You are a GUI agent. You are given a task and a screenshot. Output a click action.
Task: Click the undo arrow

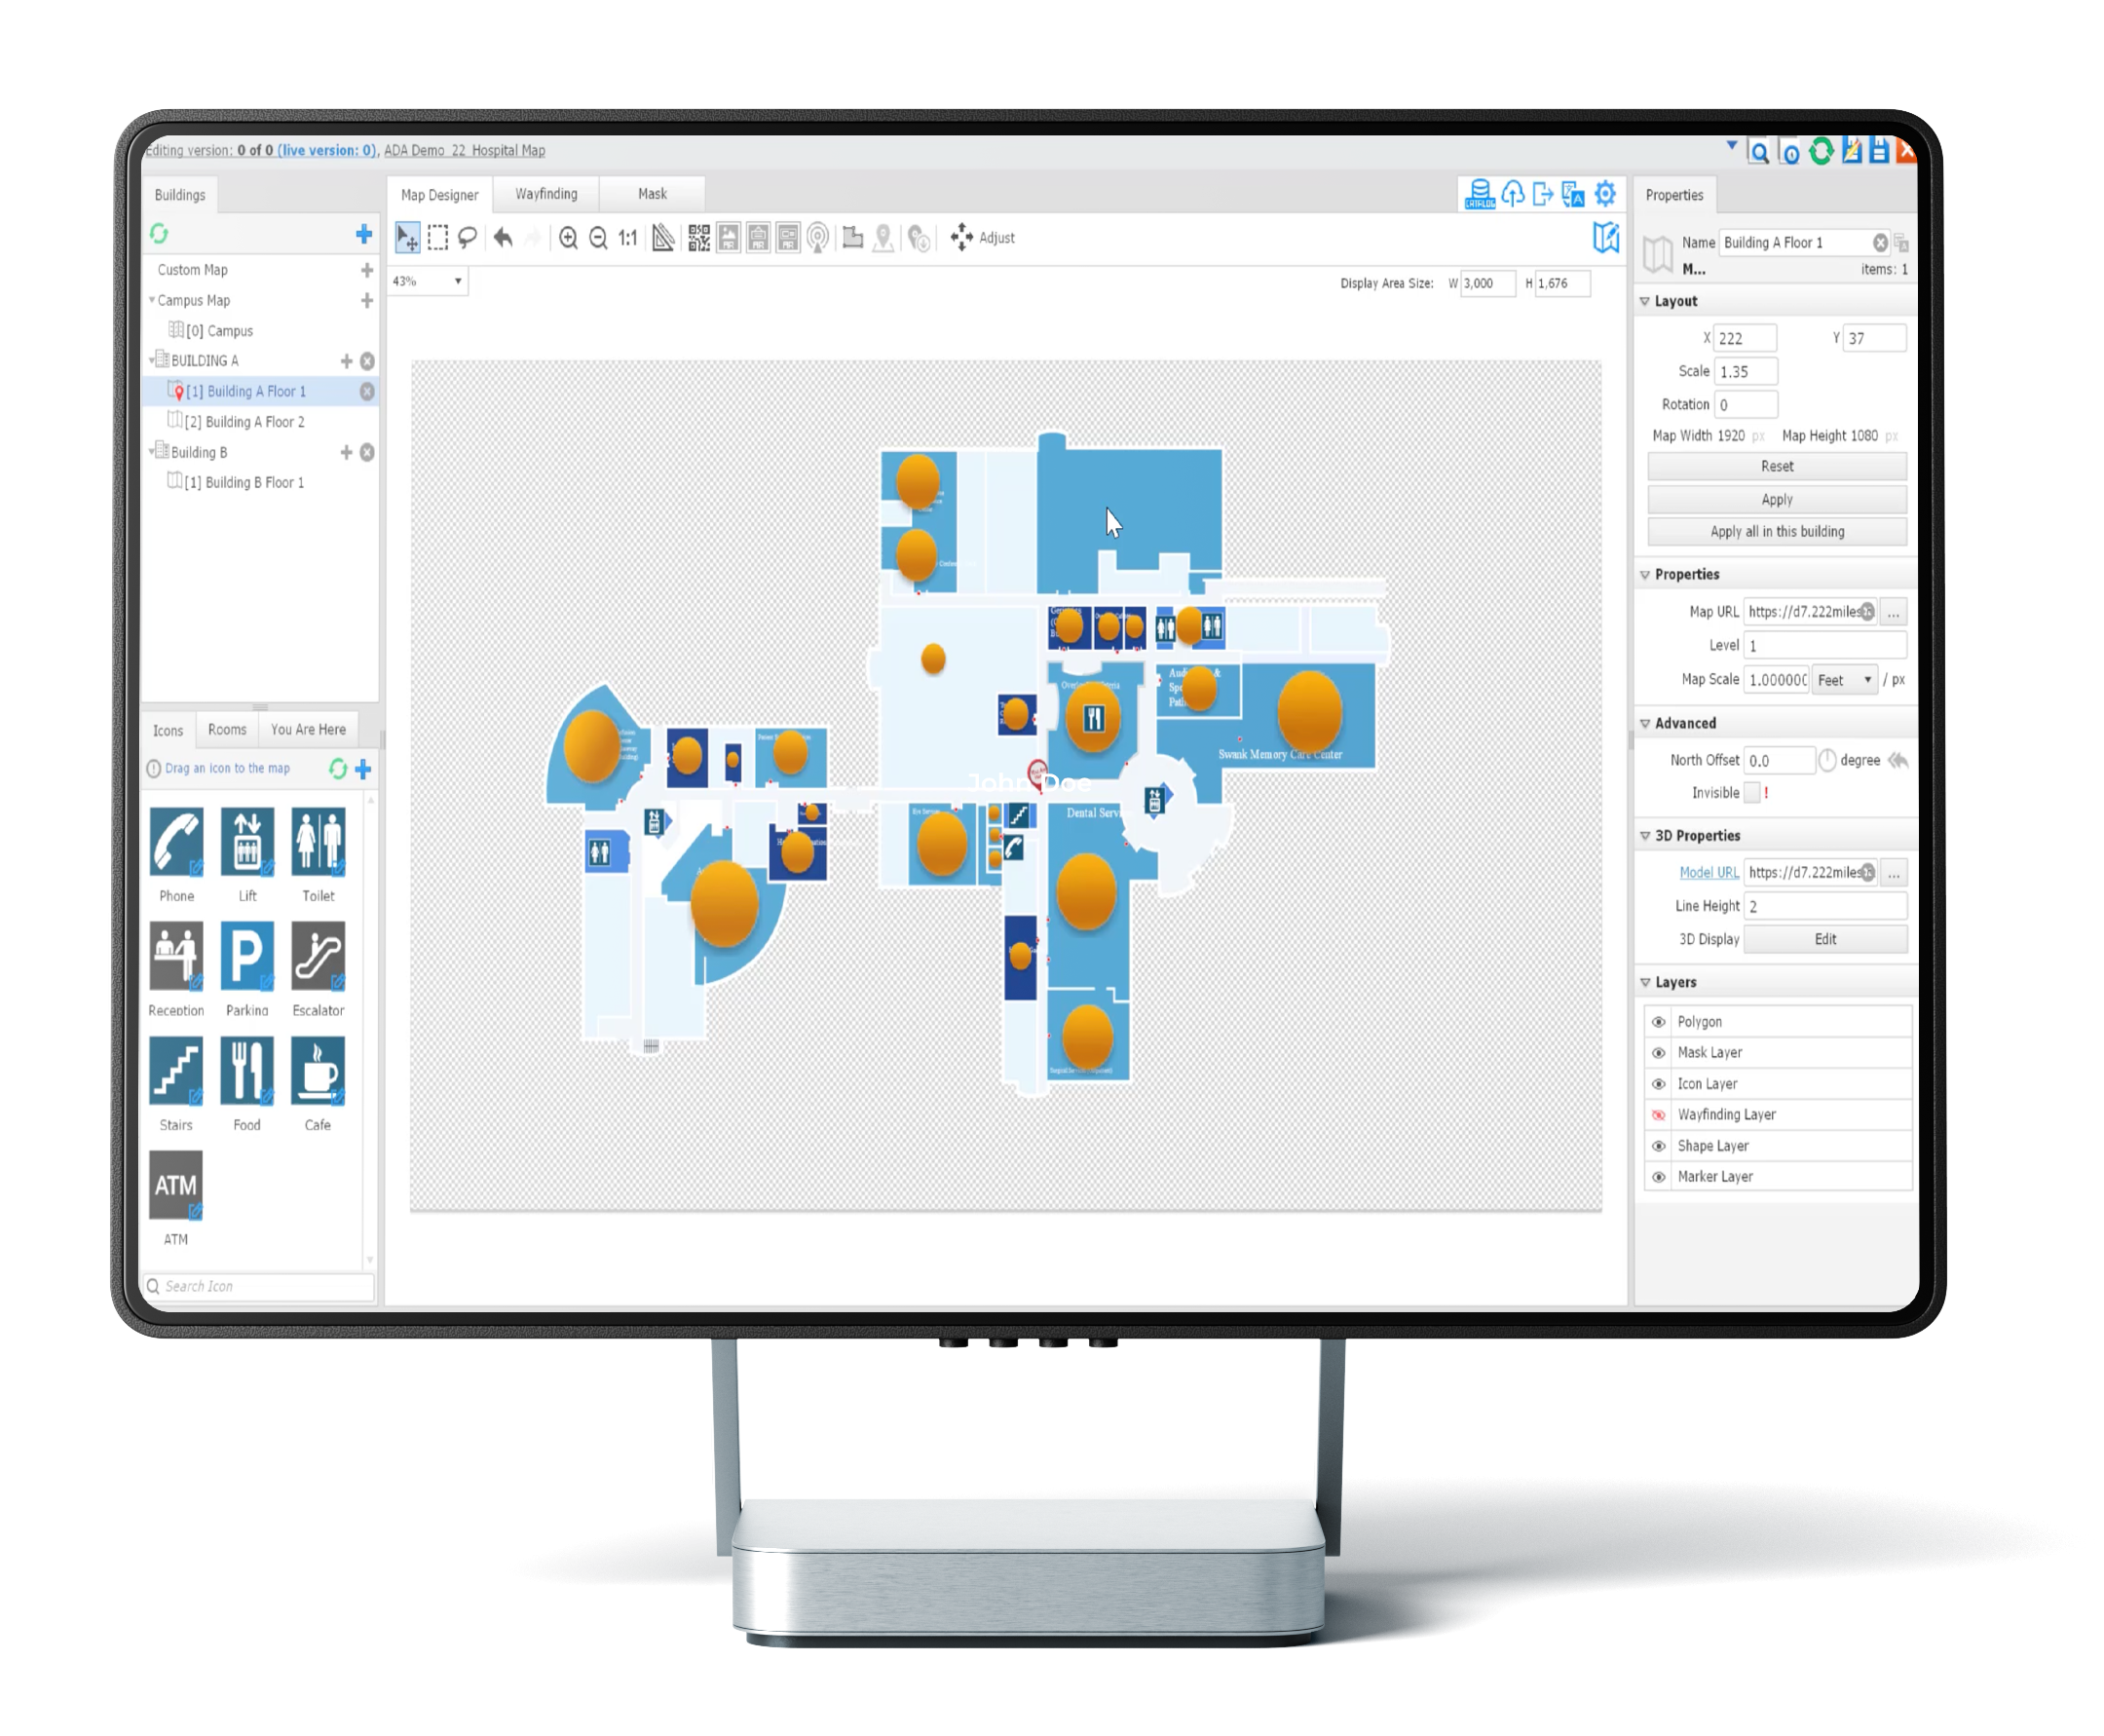click(x=503, y=238)
